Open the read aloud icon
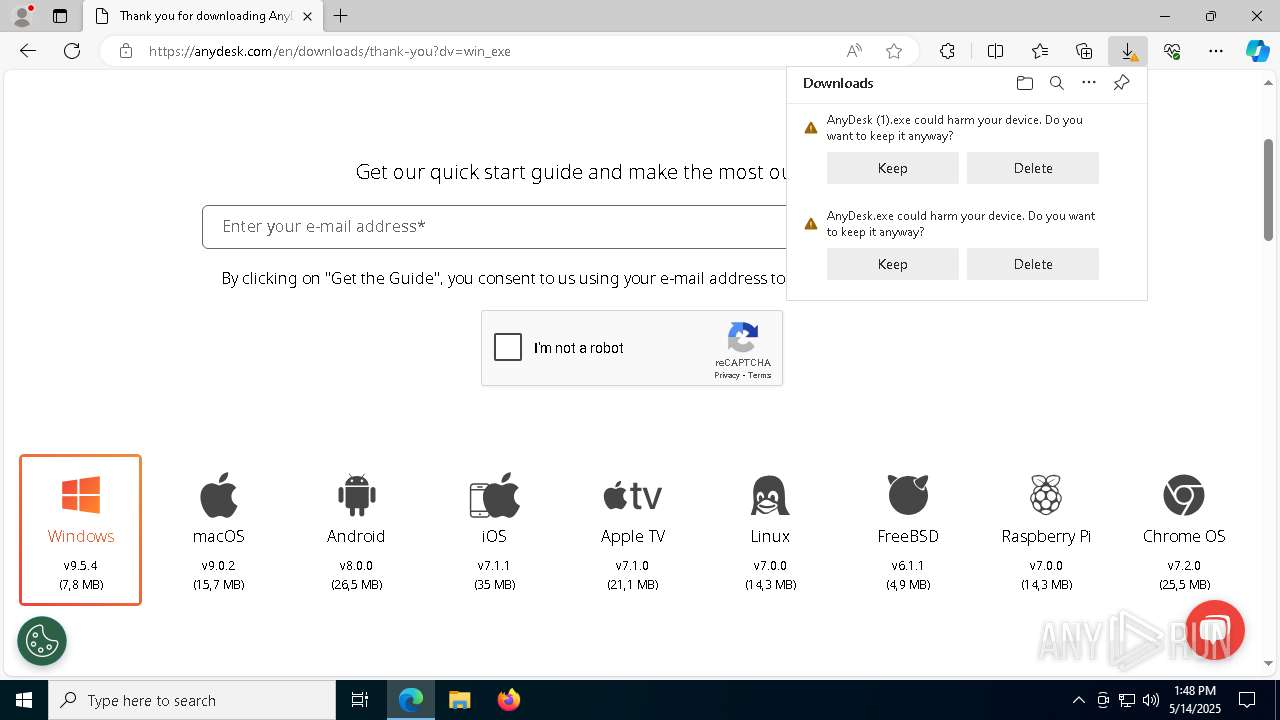The image size is (1280, 720). 854,51
